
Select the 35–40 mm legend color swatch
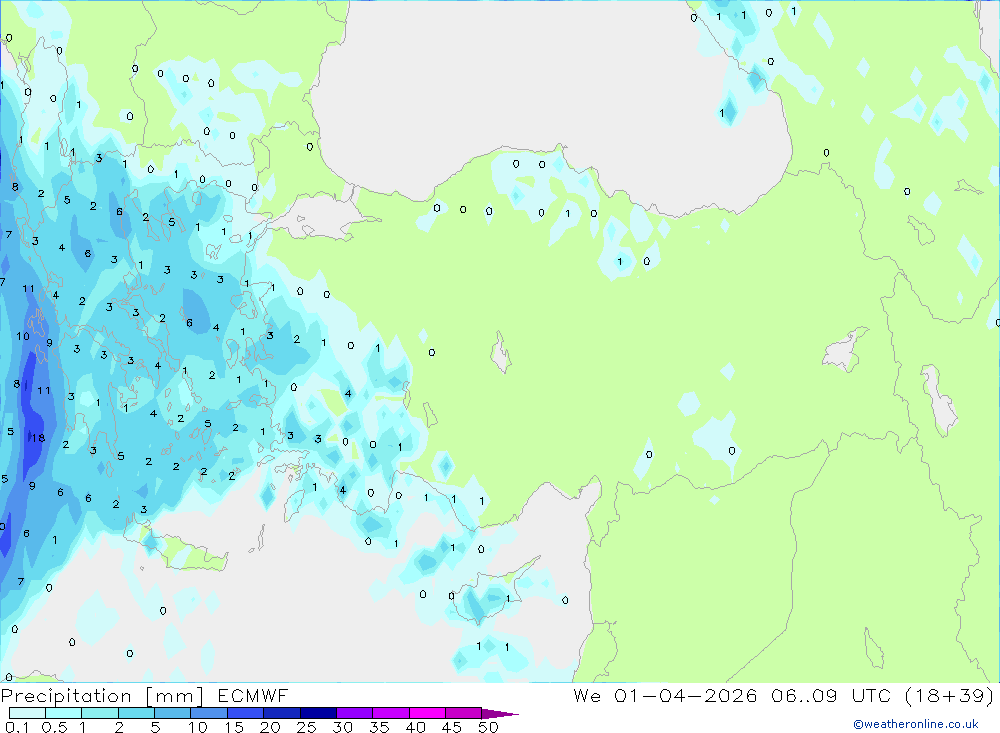pyautogui.click(x=391, y=713)
